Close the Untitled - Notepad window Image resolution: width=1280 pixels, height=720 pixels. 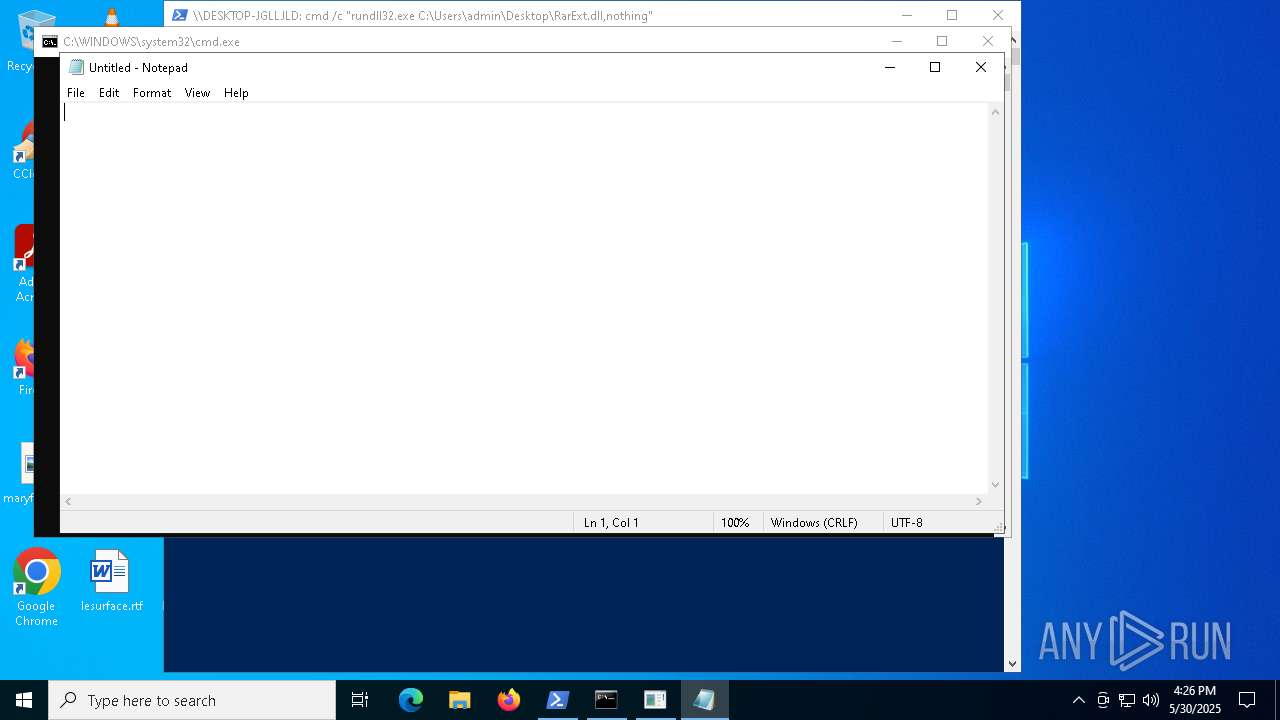981,67
